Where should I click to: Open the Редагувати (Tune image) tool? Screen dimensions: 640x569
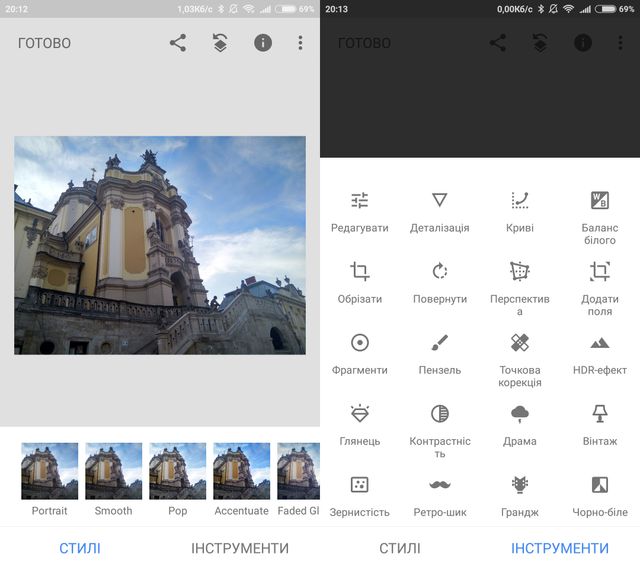pyautogui.click(x=360, y=211)
